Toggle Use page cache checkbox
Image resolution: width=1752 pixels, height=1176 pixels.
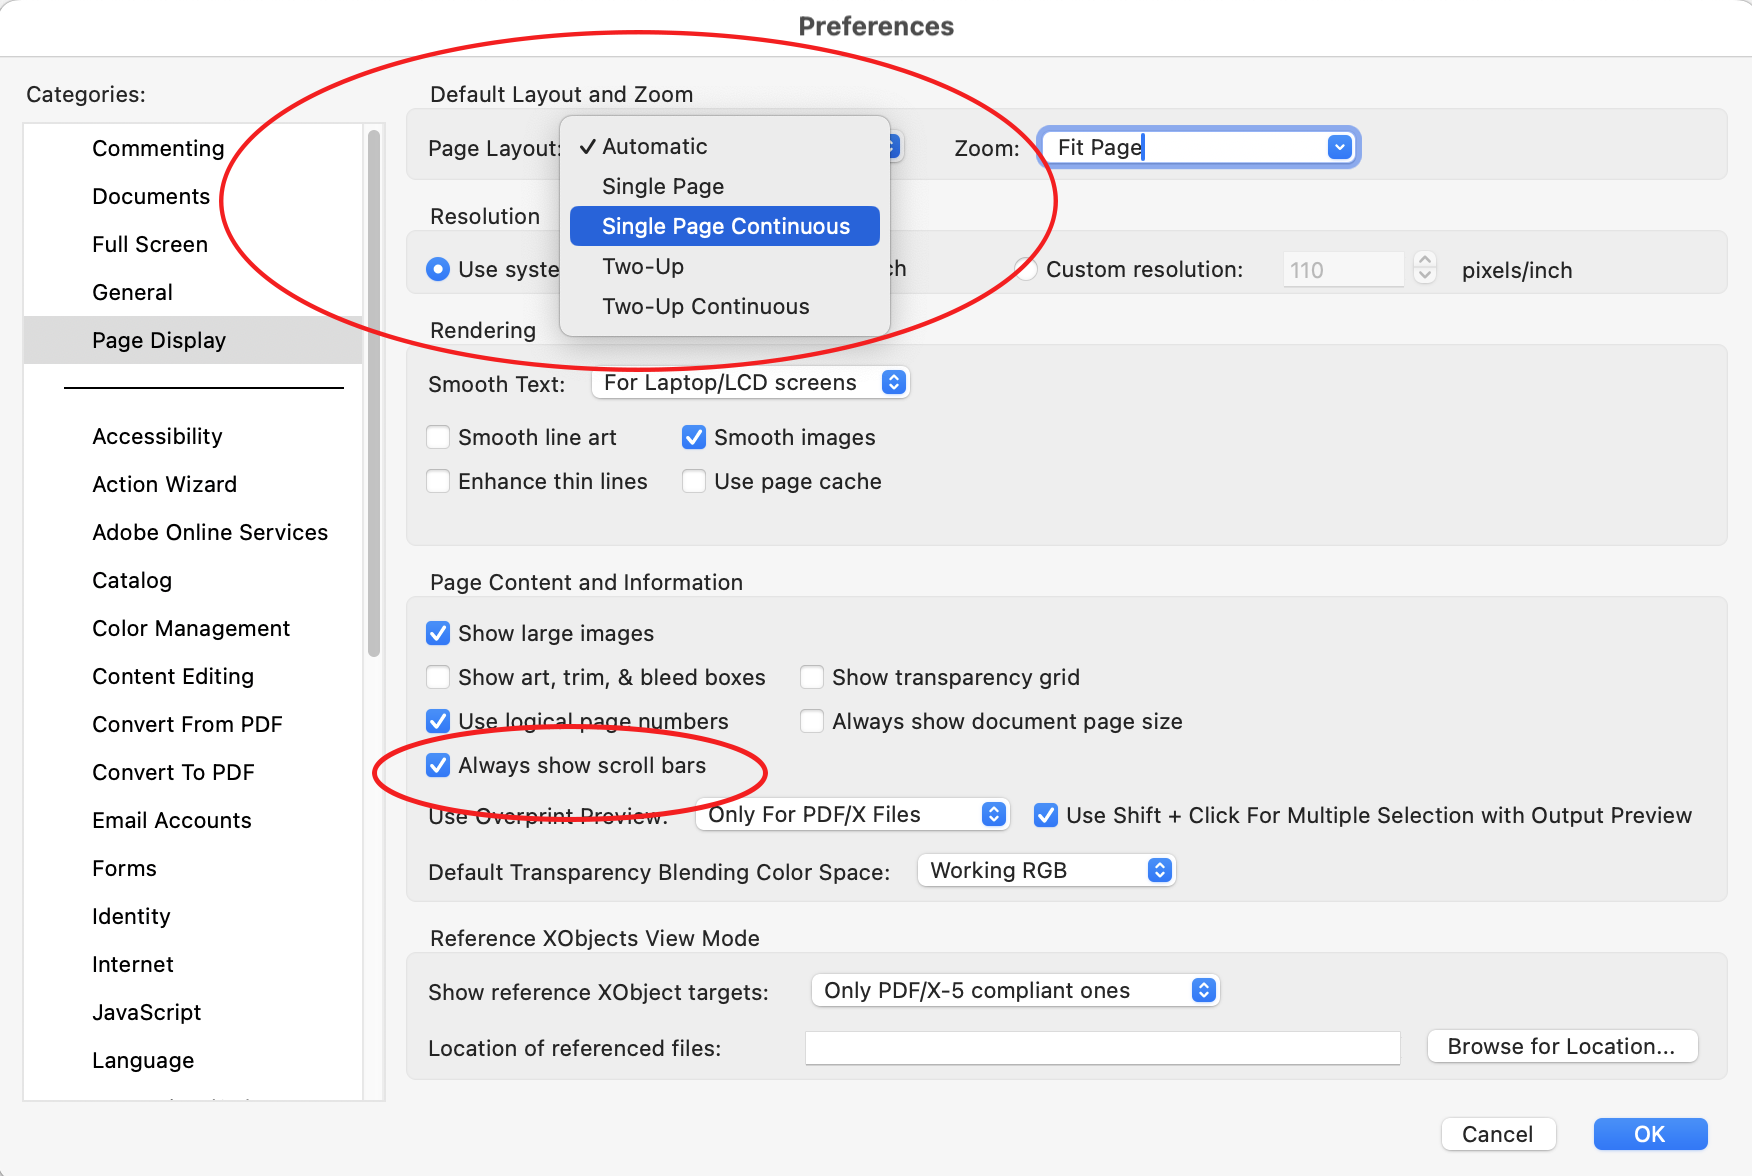click(x=694, y=481)
